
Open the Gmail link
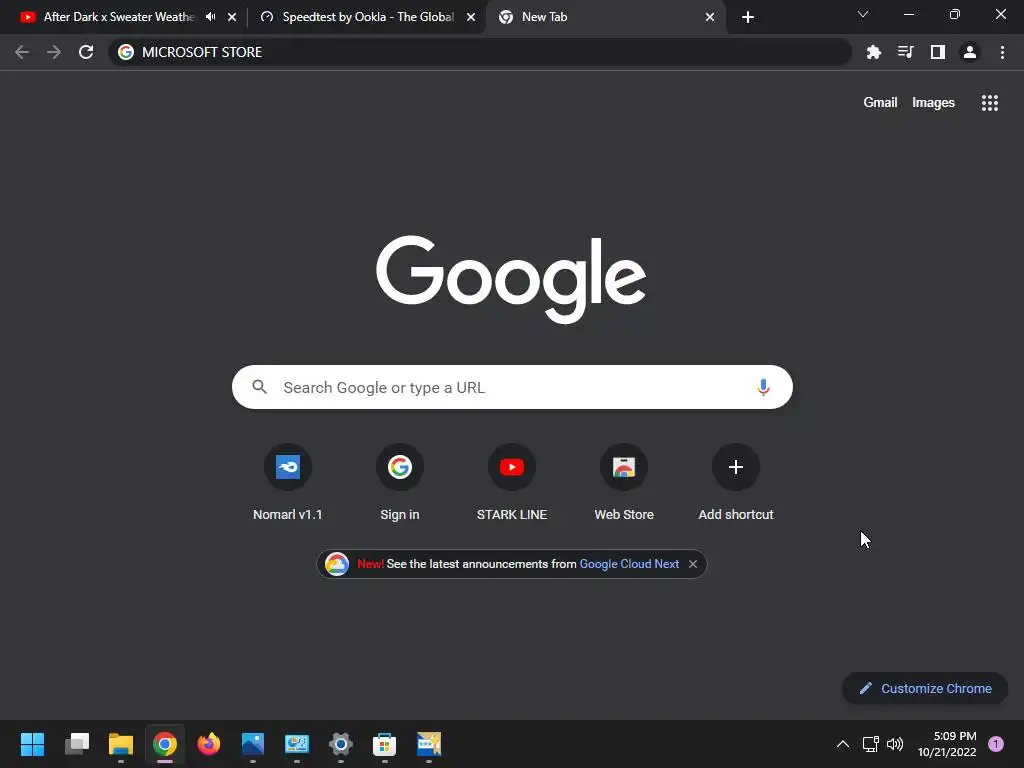point(880,103)
